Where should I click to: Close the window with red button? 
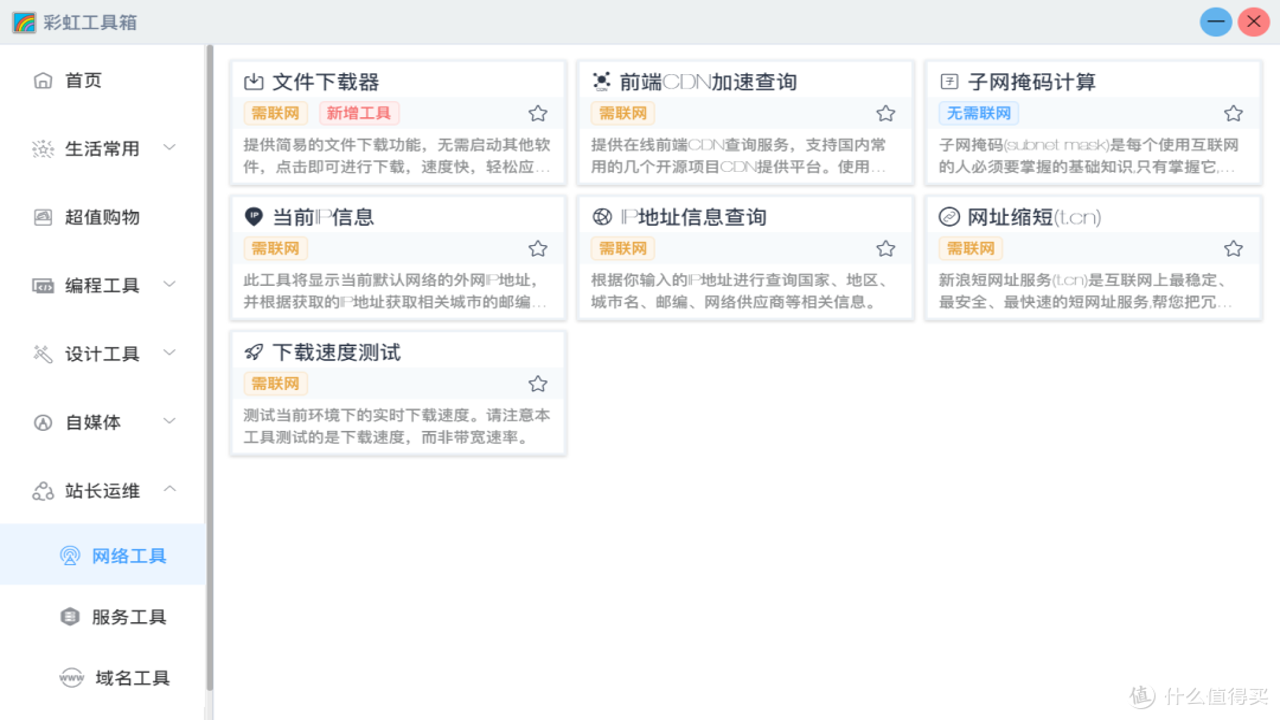(1253, 22)
